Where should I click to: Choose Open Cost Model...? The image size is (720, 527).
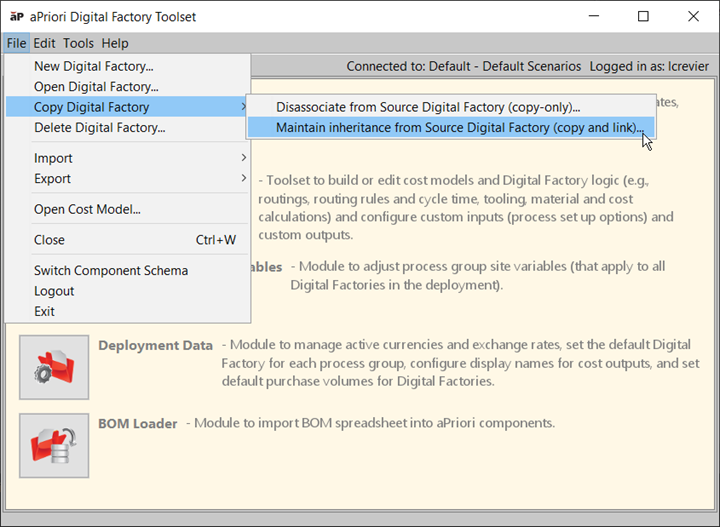[128, 209]
